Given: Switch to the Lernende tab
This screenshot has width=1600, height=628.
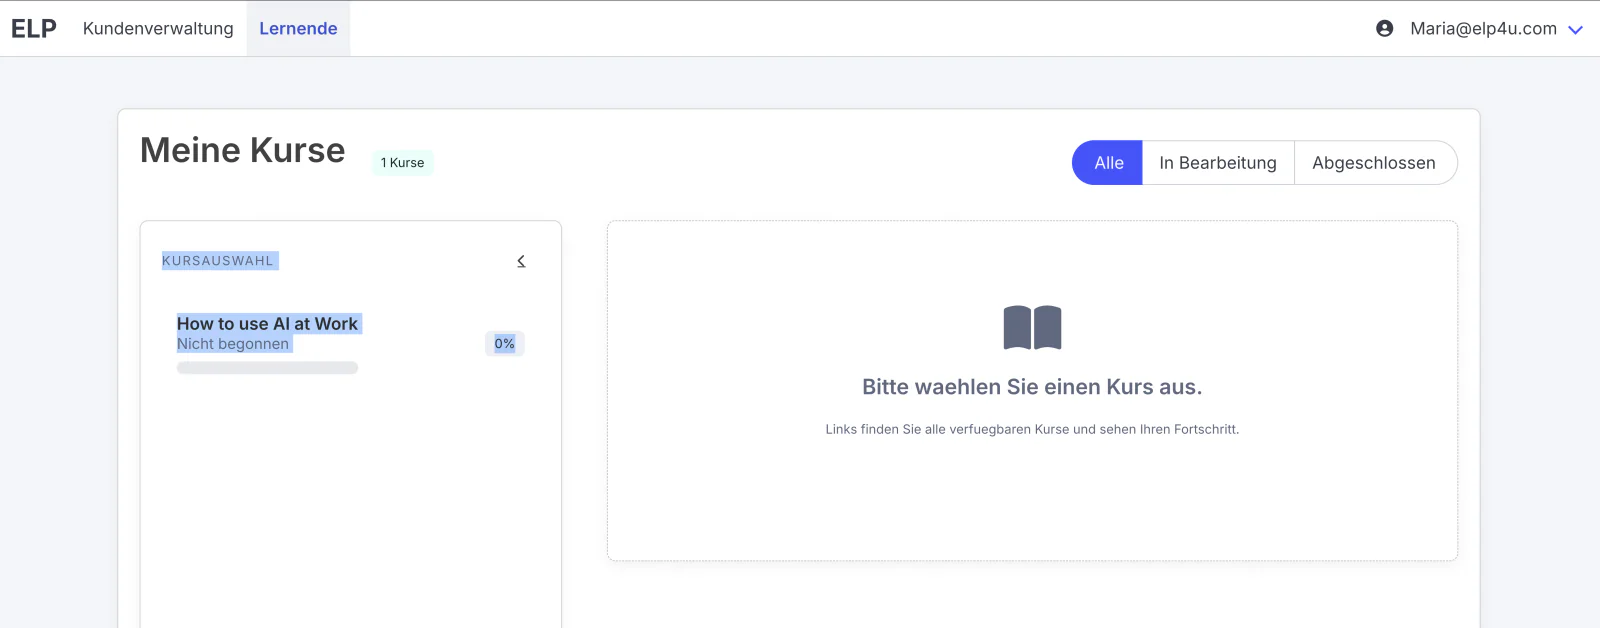Looking at the screenshot, I should click(x=298, y=29).
